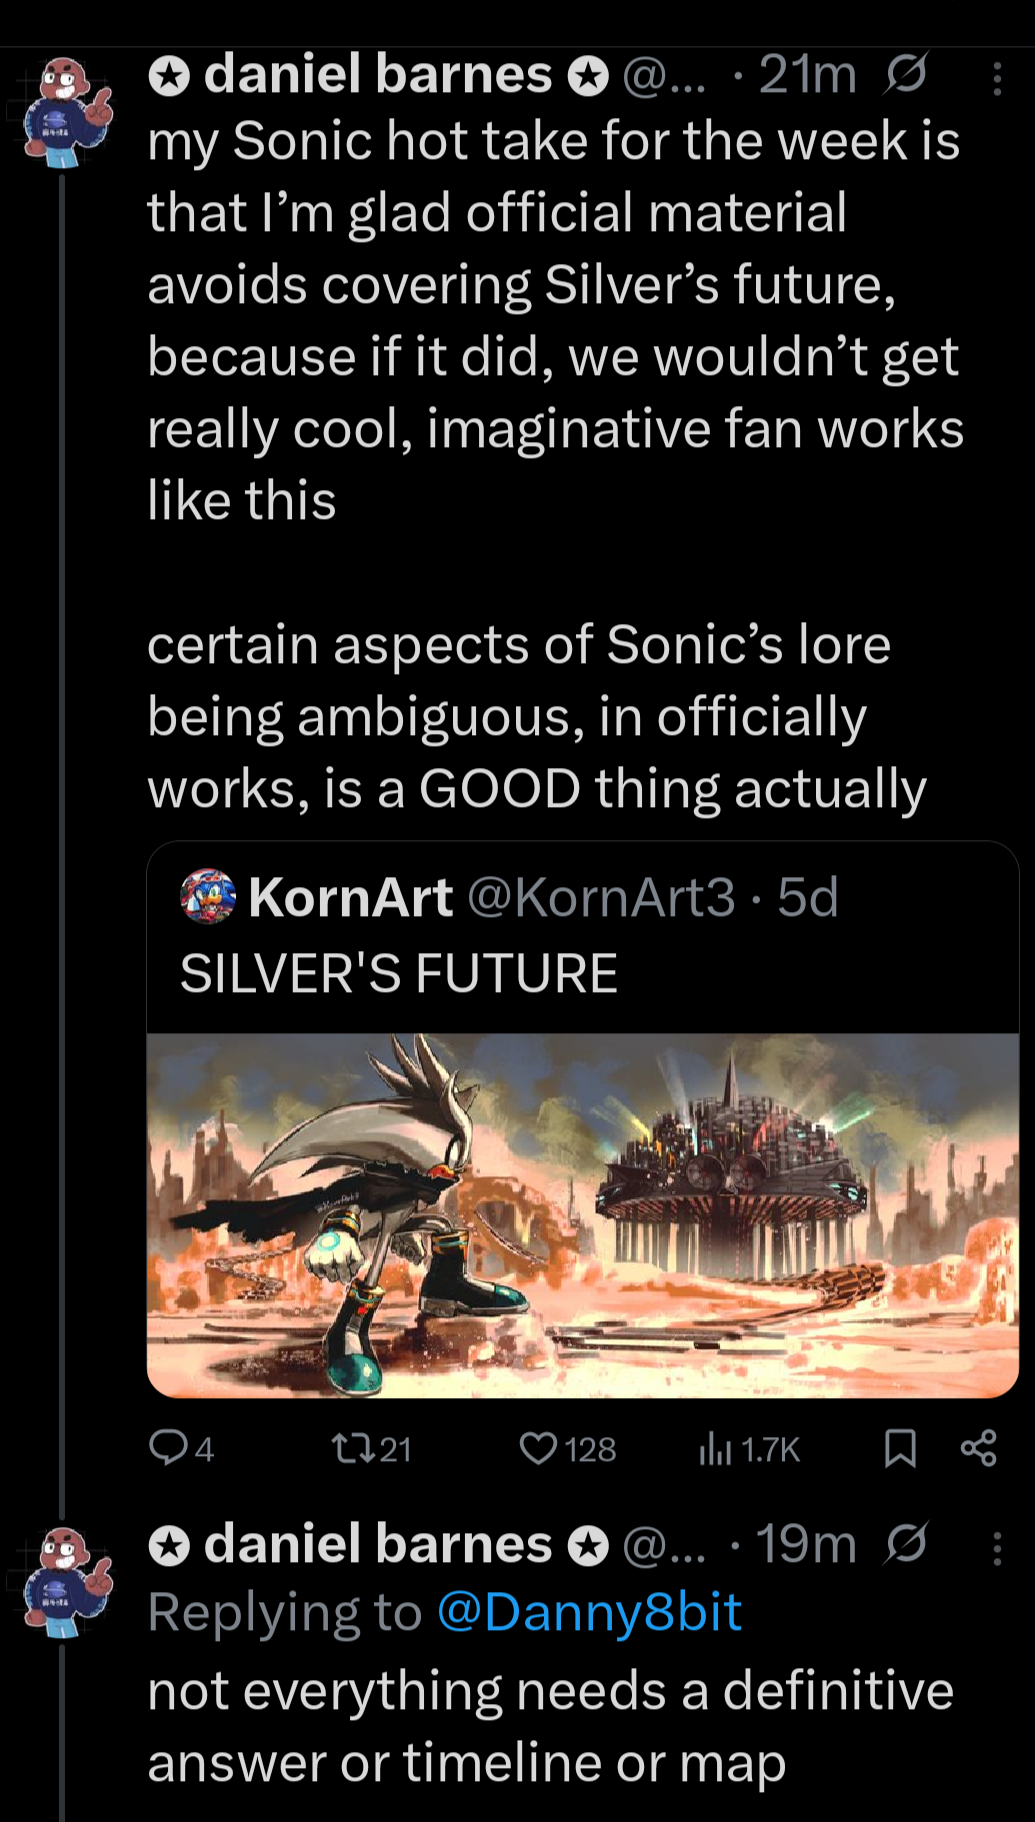Like the tweet with 128 likes
Screen dimensions: 1035x1822
pyautogui.click(x=539, y=1448)
